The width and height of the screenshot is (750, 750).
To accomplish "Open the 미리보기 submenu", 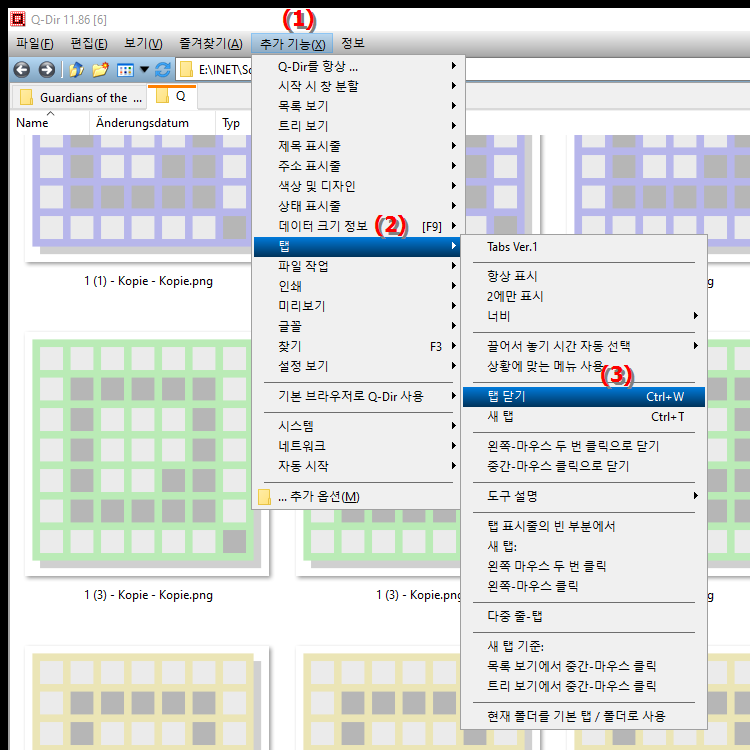I will (x=356, y=306).
